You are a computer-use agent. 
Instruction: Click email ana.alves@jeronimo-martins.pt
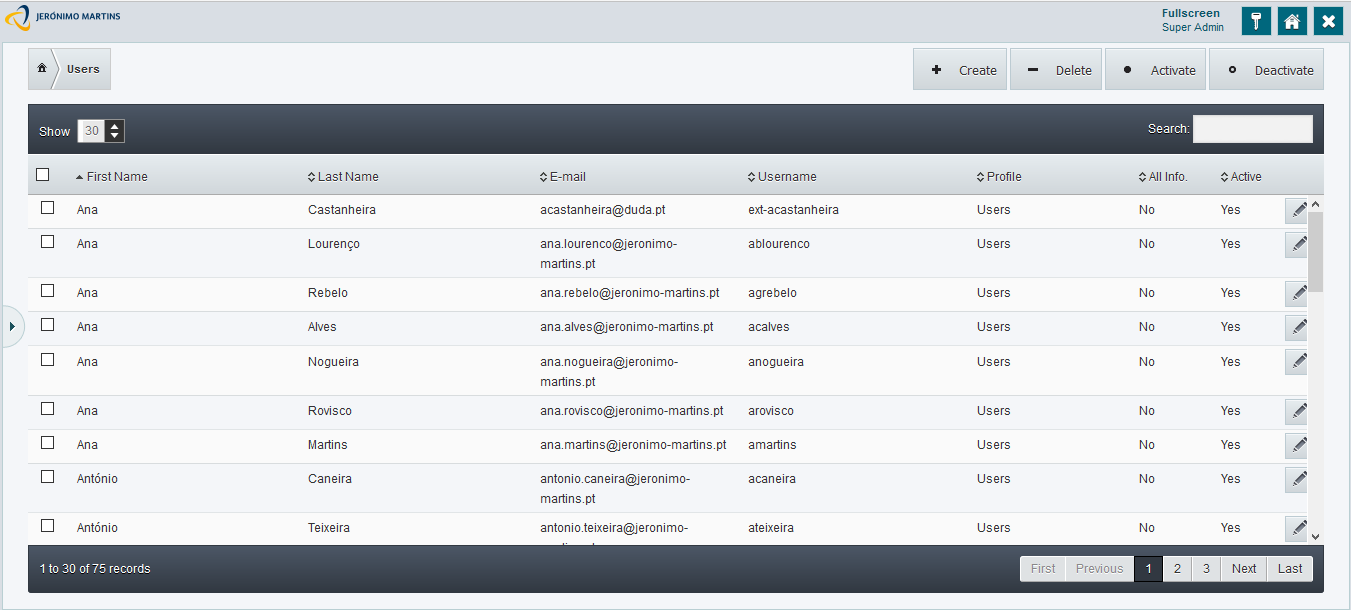pyautogui.click(x=627, y=327)
